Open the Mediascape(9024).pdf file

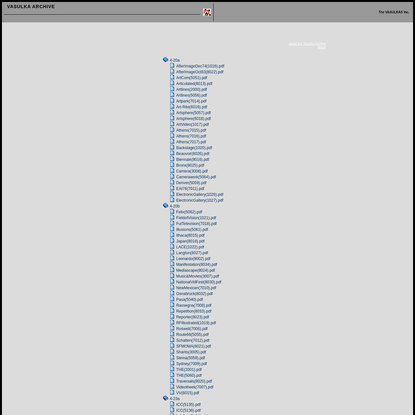click(195, 270)
